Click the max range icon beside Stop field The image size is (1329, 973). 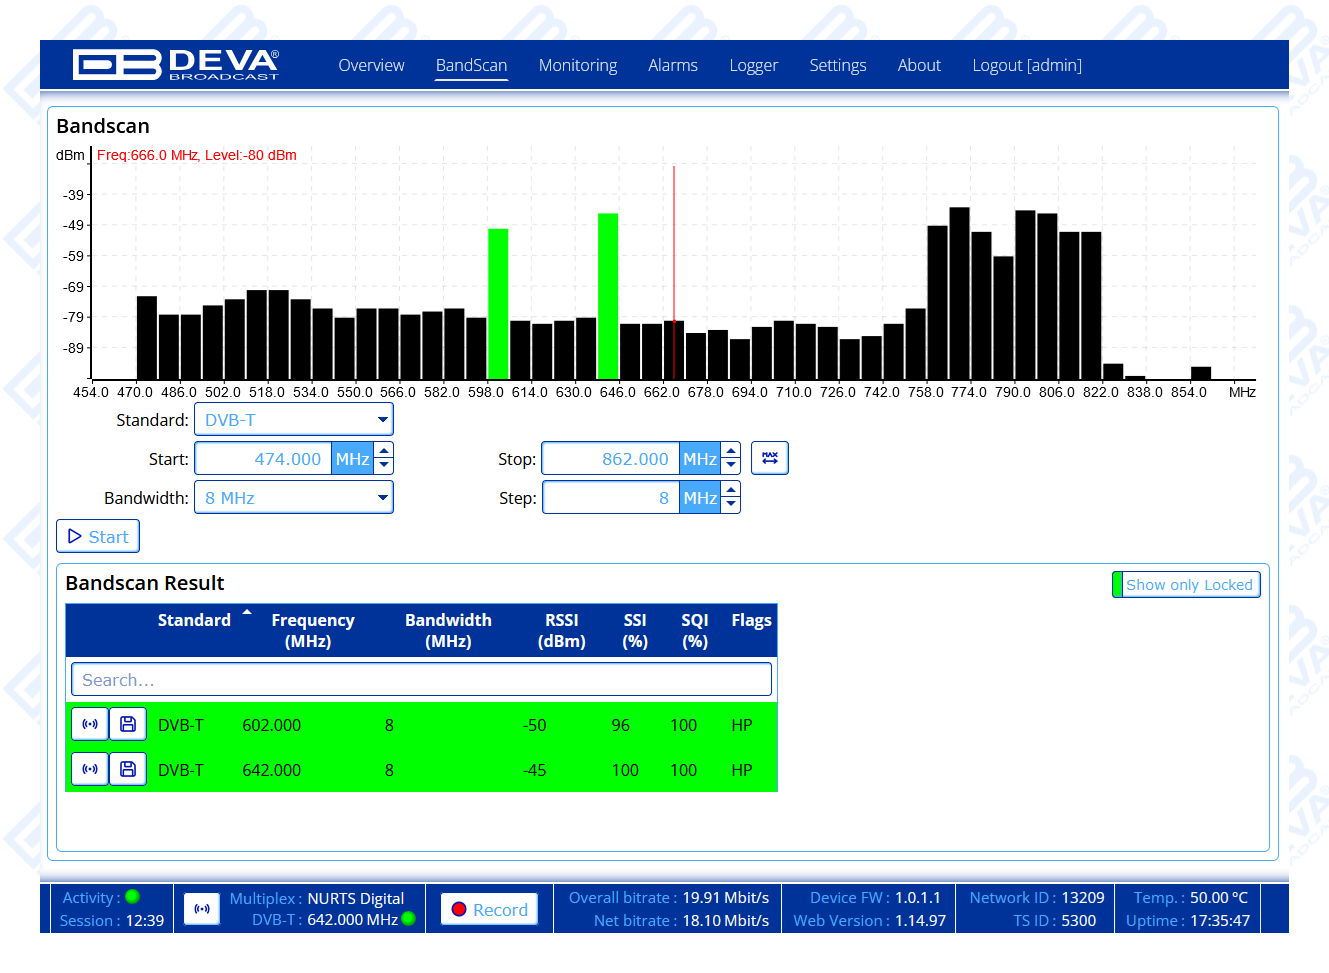[769, 458]
